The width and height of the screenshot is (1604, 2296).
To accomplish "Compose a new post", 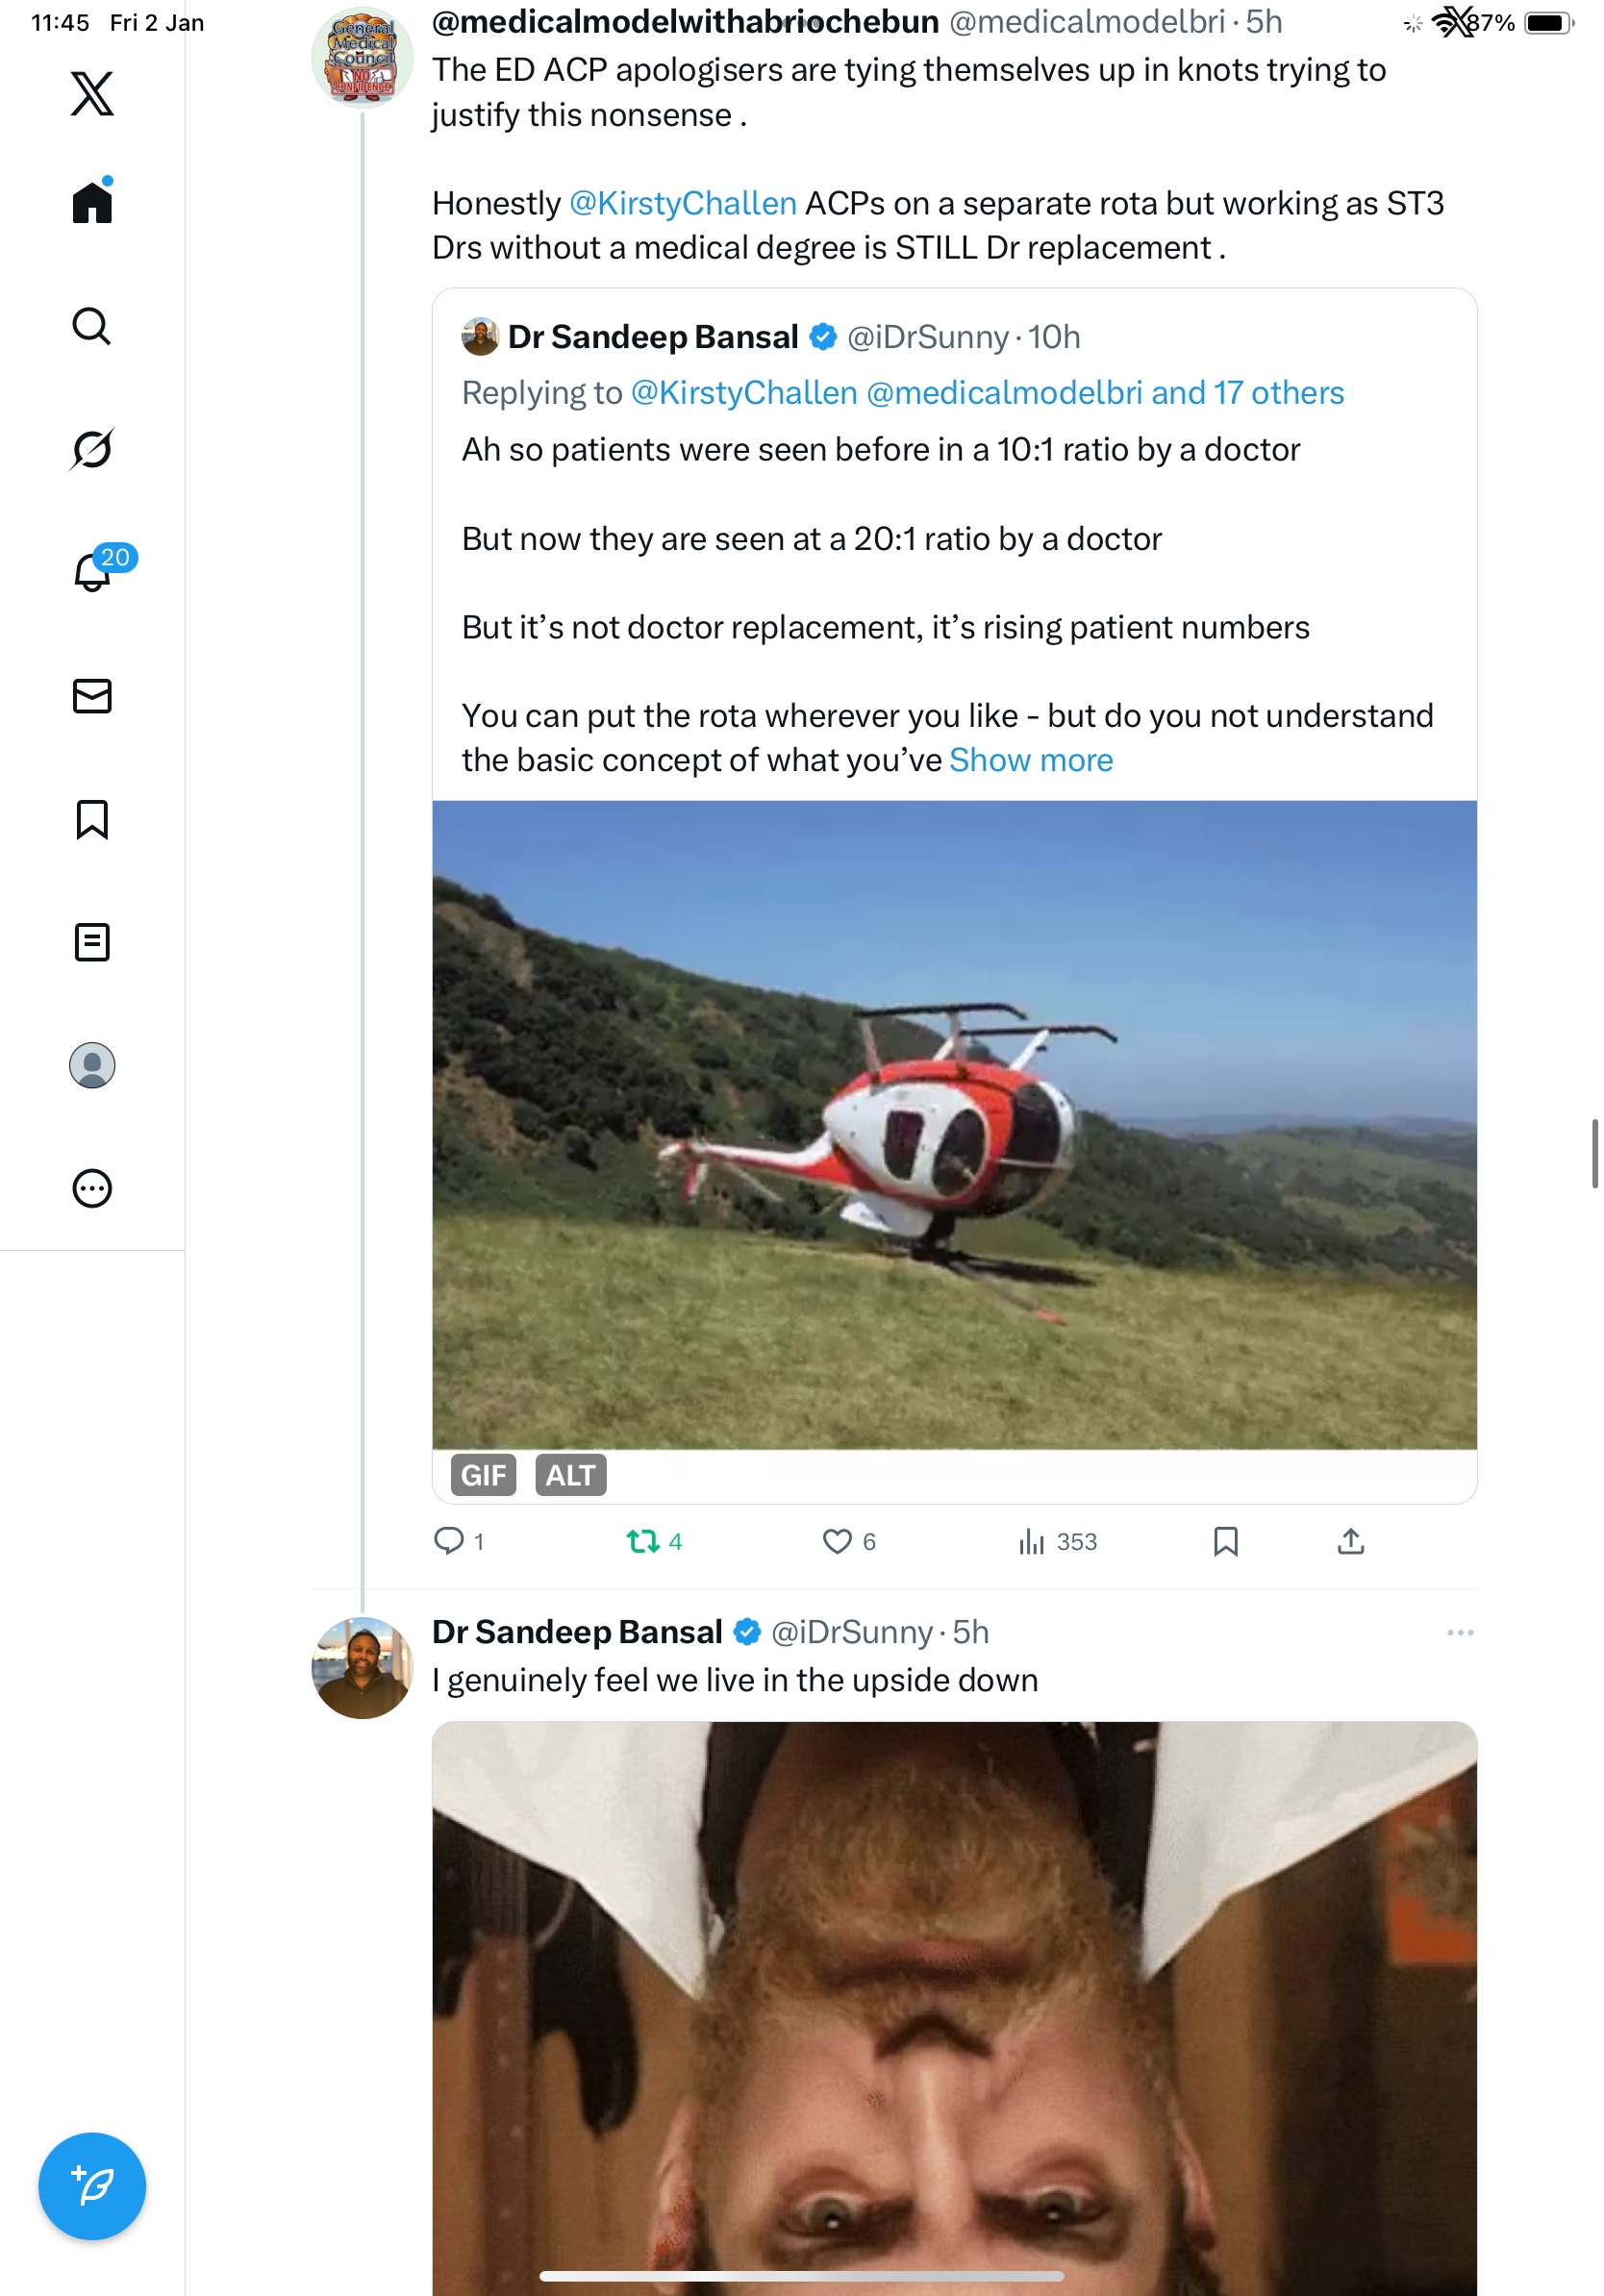I will click(x=92, y=2186).
